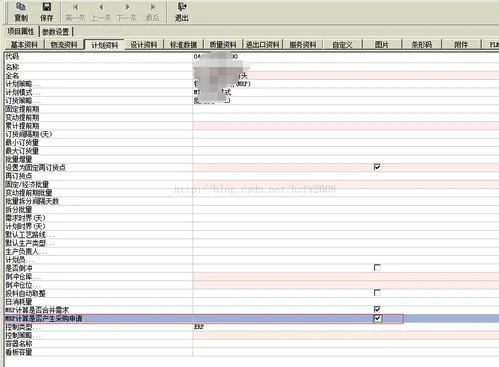This screenshot has height=367, width=499.
Task: Click the 变动提前期 value field
Action: pos(346,117)
